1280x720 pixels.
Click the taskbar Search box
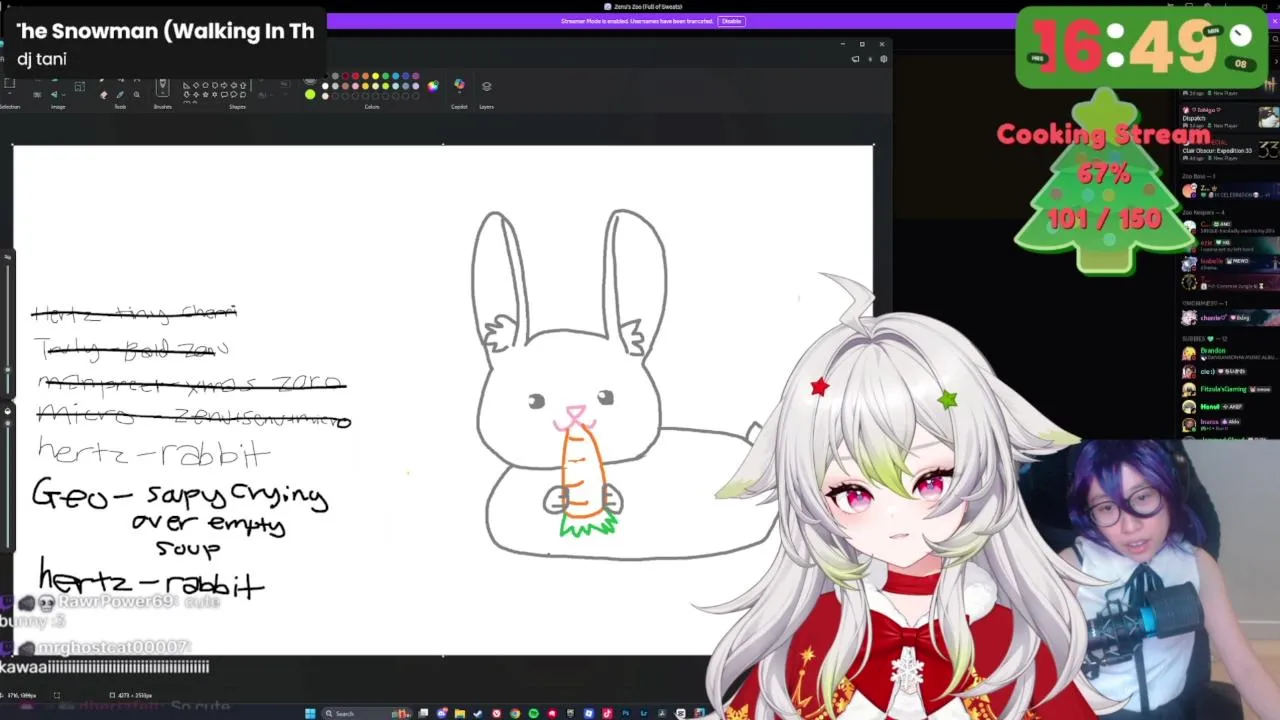pos(365,713)
